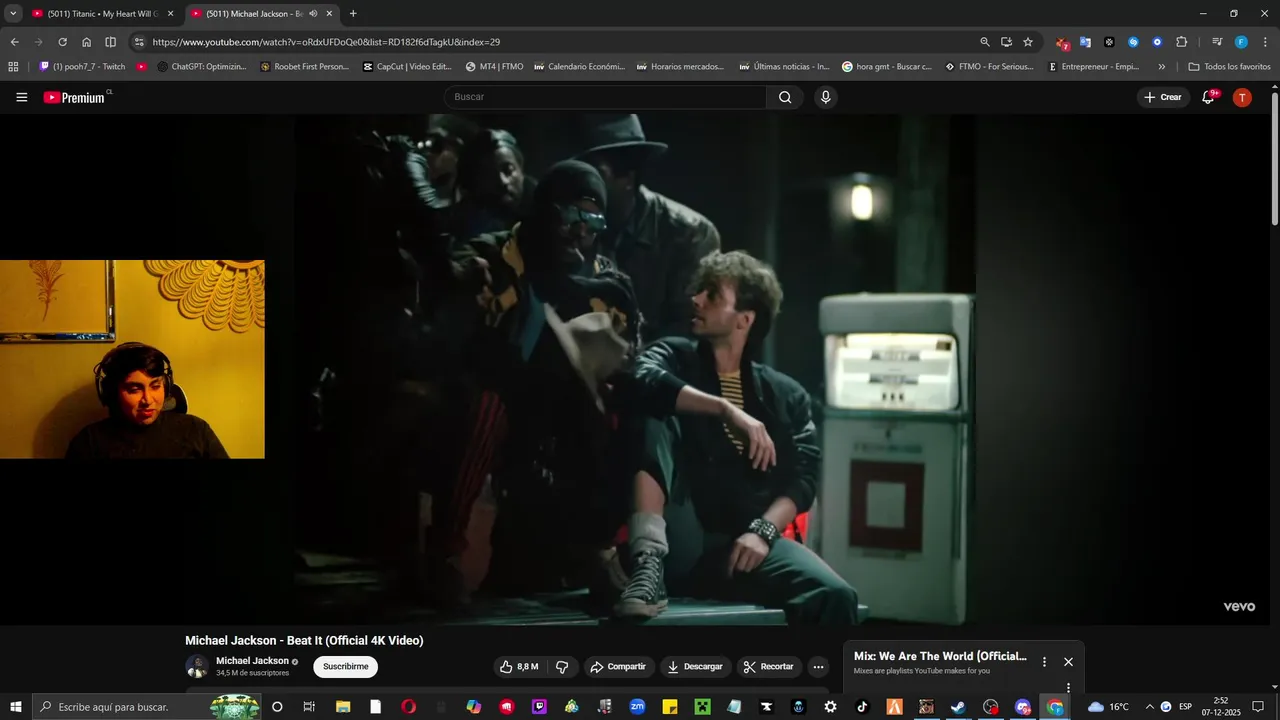The image size is (1280, 720).
Task: Open Chrome three-dot menu
Action: tap(1264, 42)
